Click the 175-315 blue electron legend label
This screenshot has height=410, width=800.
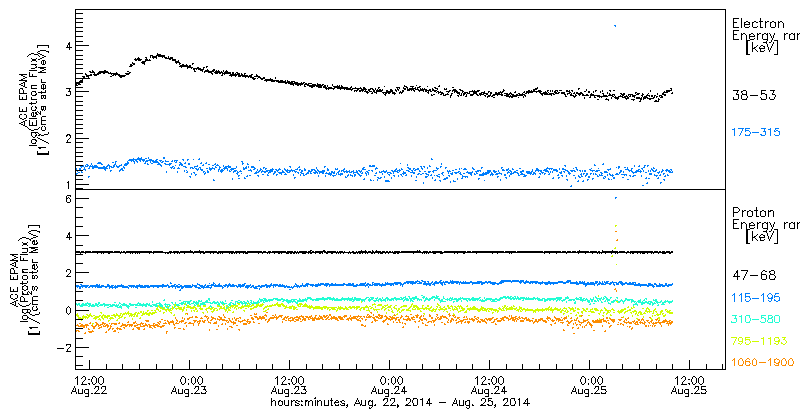756,132
